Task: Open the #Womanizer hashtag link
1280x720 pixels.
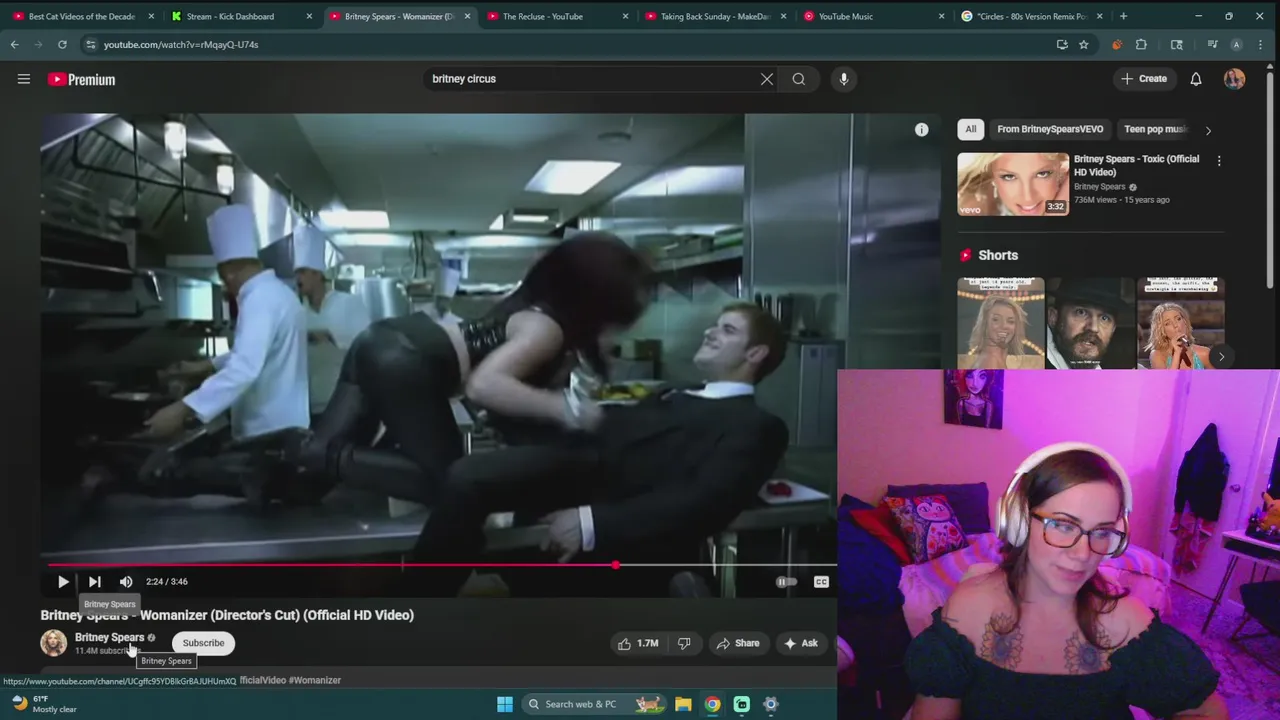Action: click(315, 680)
